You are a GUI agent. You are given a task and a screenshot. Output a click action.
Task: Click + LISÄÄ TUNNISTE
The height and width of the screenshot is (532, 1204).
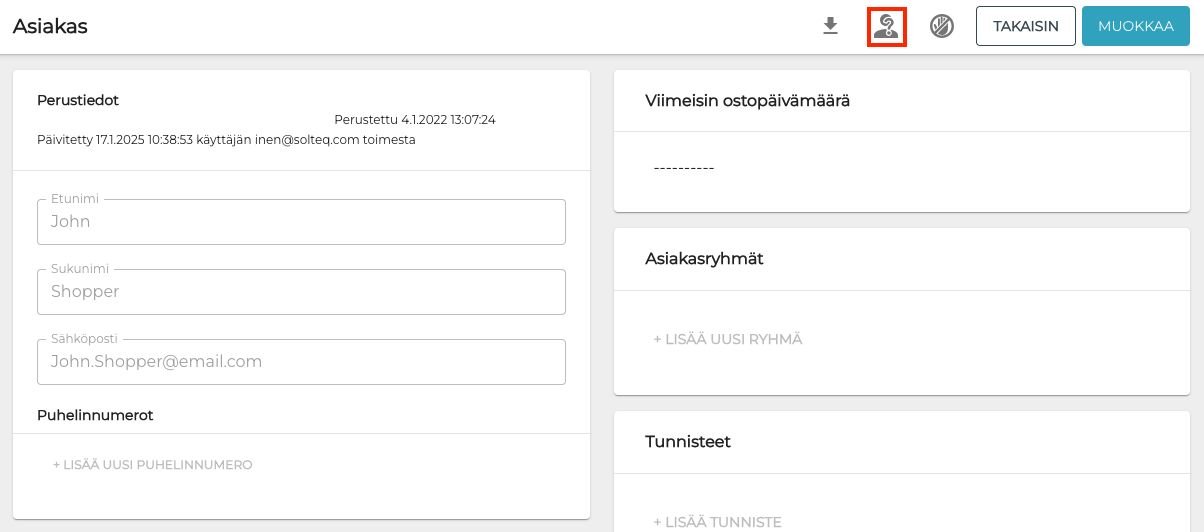click(x=717, y=522)
